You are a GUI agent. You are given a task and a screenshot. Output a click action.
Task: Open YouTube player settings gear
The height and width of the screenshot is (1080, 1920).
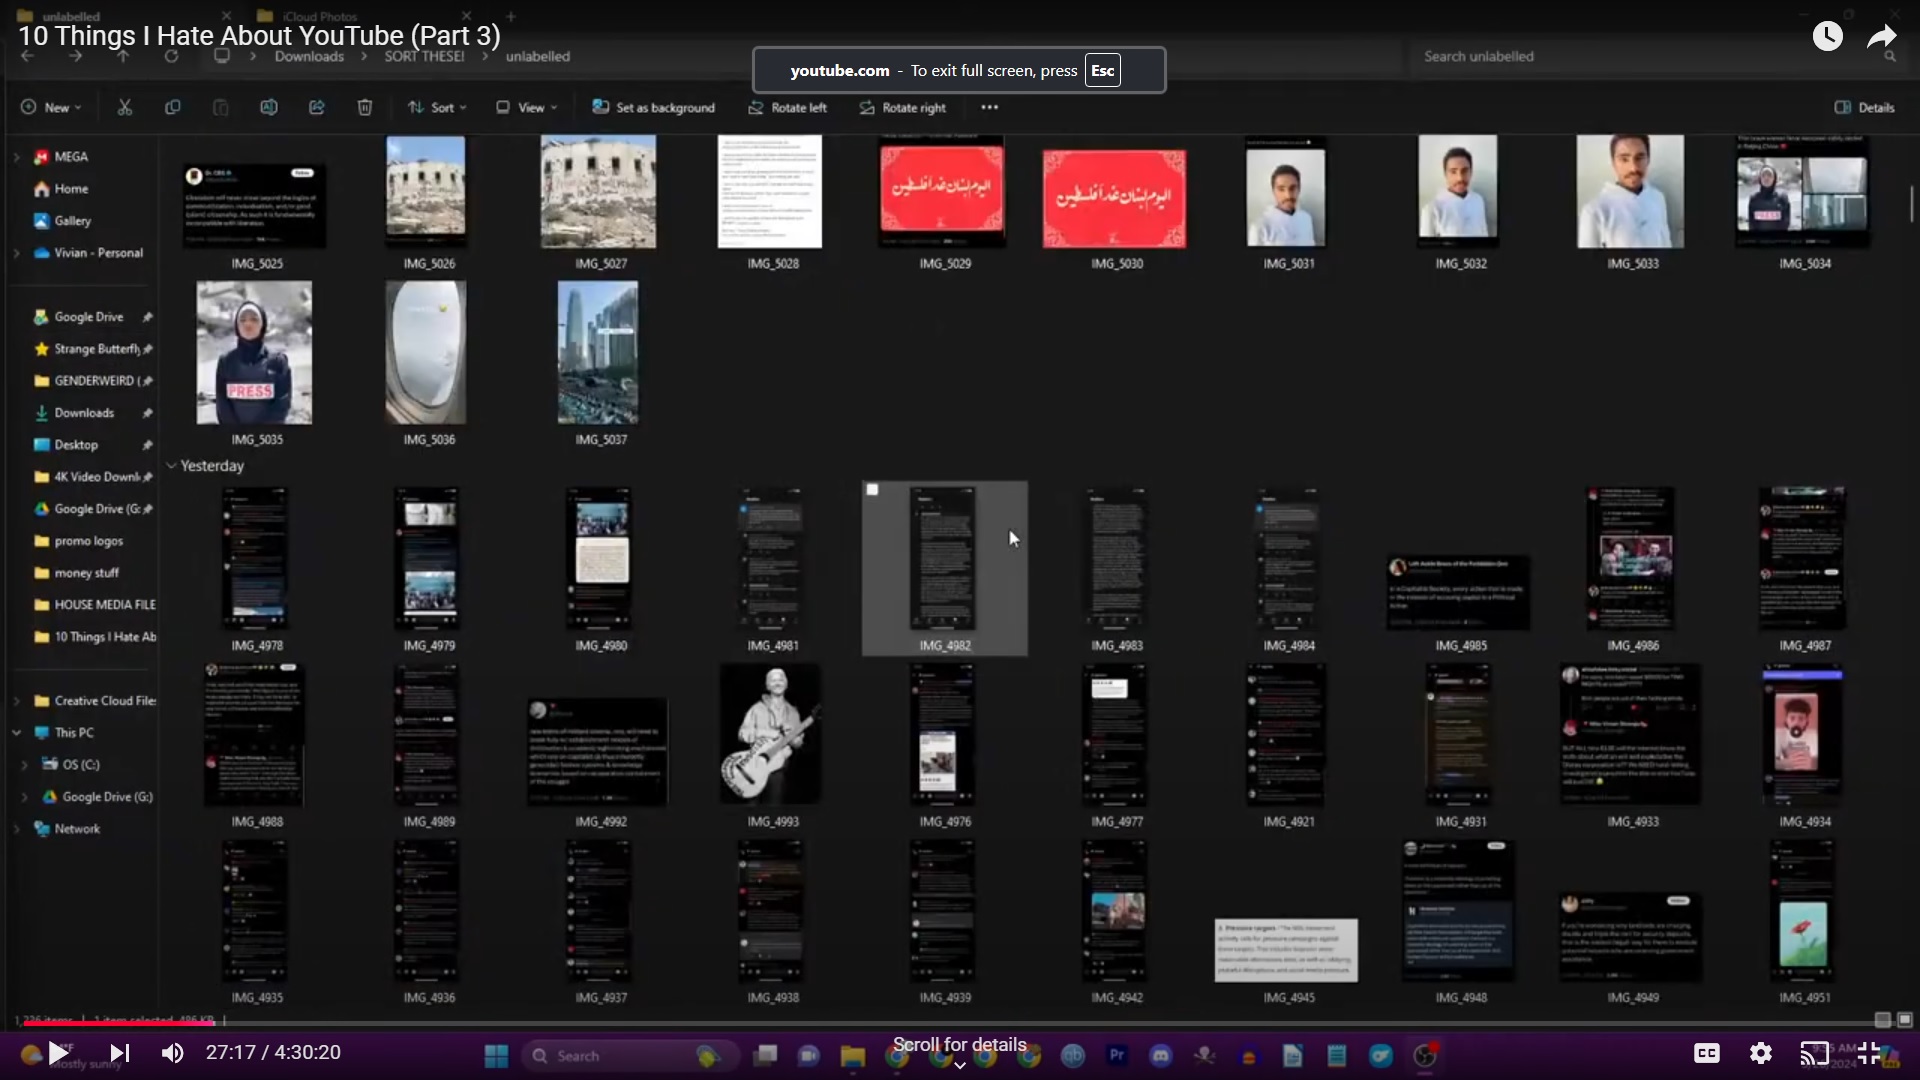click(x=1761, y=1053)
